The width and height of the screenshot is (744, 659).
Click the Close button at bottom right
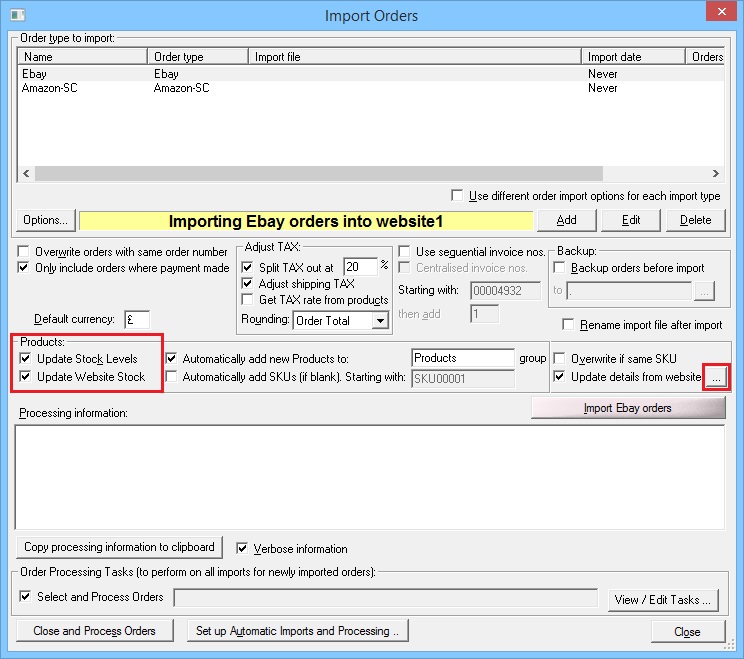[x=688, y=631]
